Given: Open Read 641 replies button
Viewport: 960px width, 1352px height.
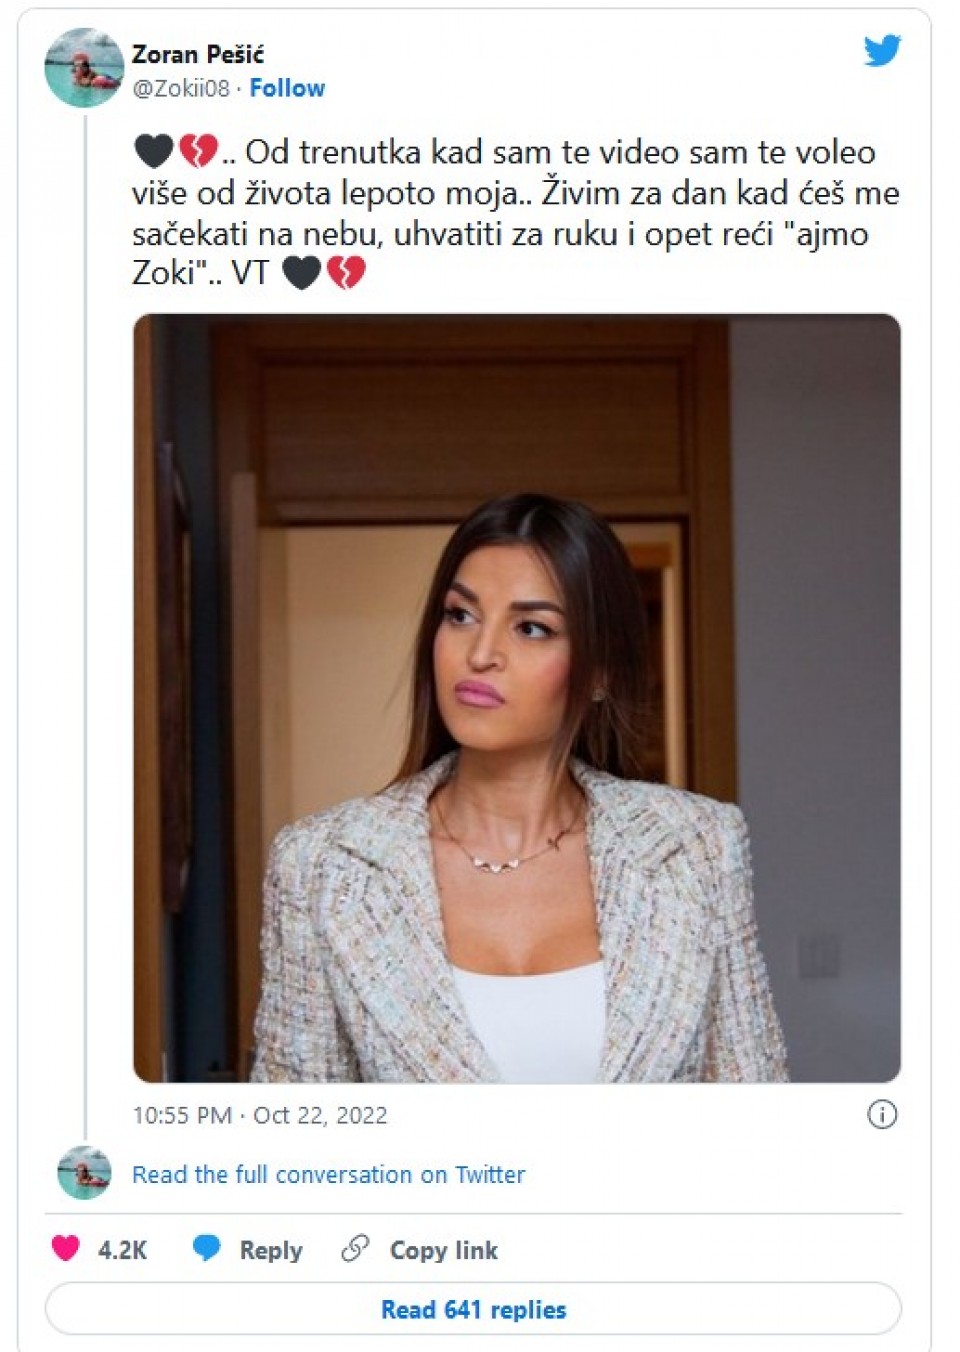Looking at the screenshot, I should (473, 1309).
